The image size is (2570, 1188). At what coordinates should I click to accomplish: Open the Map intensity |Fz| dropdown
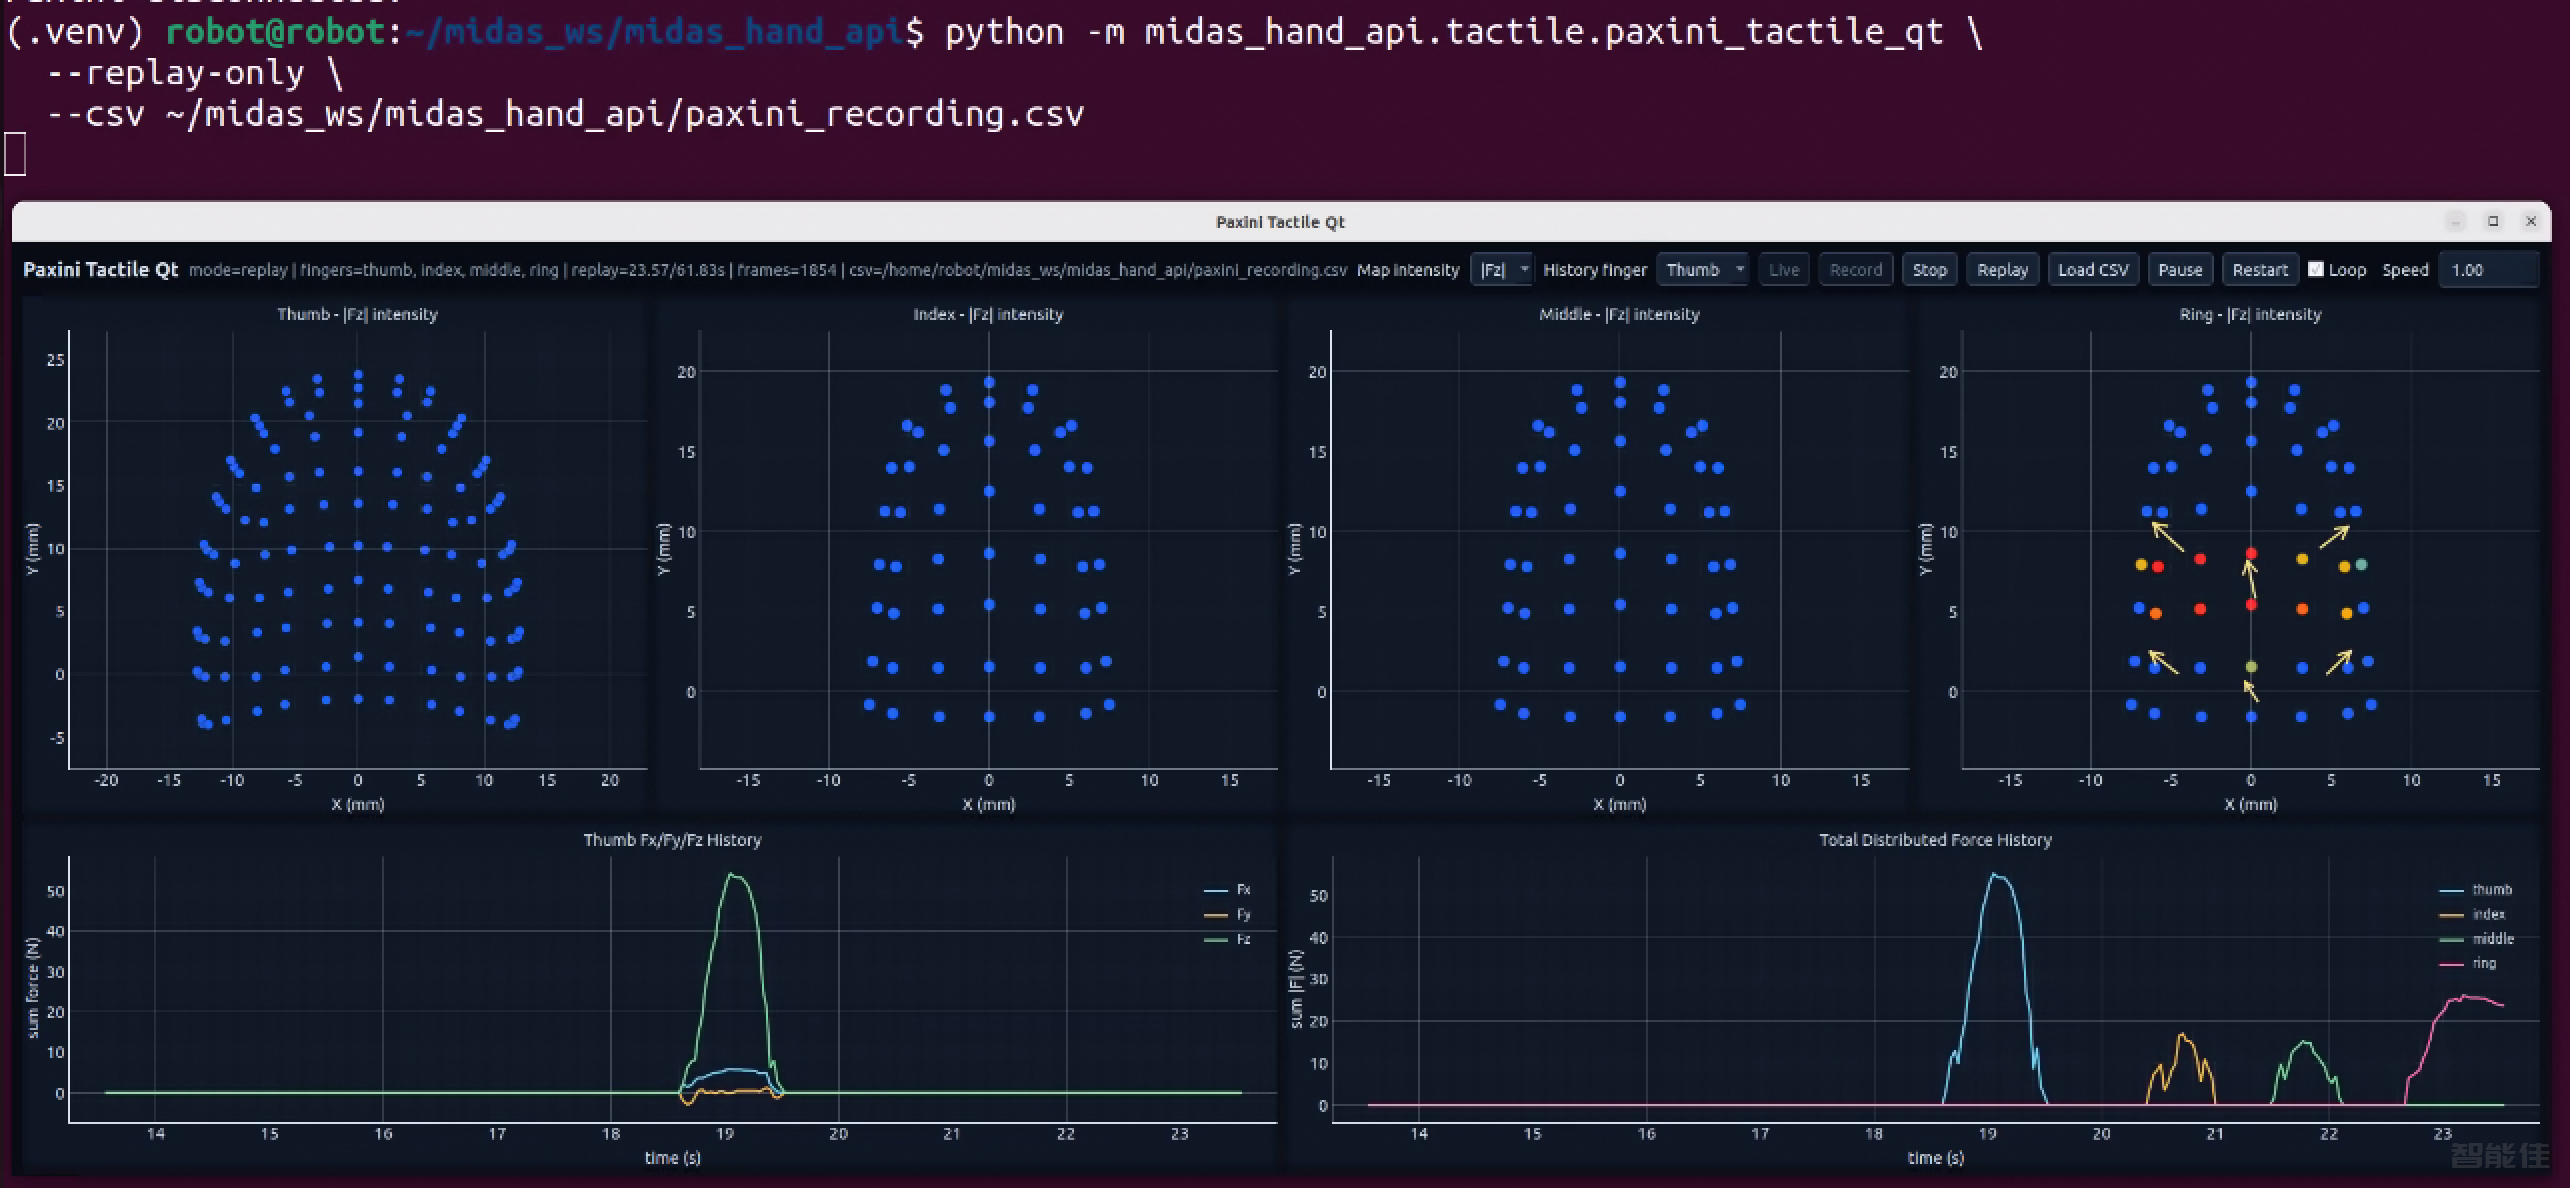1502,270
